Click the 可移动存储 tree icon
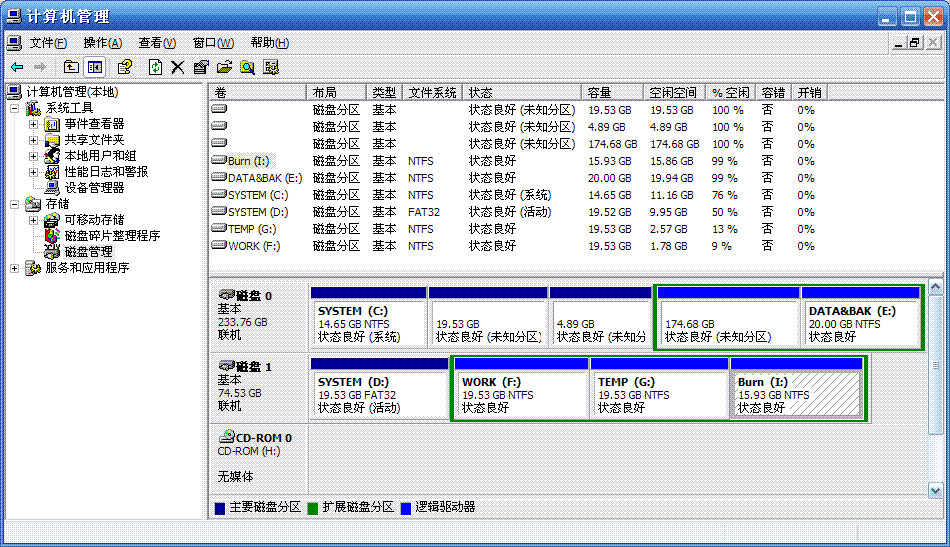The image size is (950, 547). [53, 220]
